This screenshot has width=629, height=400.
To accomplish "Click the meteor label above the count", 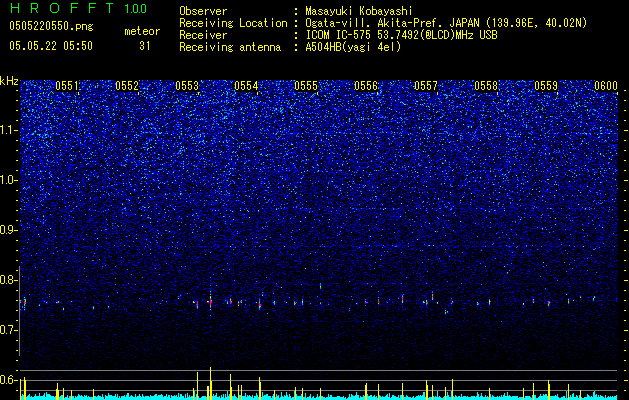I will [142, 31].
